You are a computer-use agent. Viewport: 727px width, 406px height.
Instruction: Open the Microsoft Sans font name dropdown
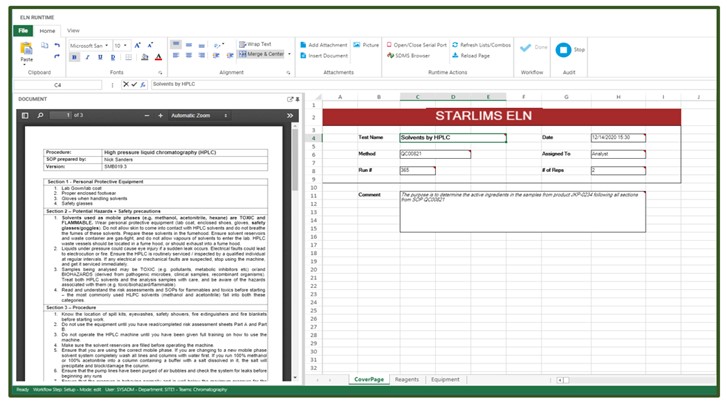pos(90,45)
